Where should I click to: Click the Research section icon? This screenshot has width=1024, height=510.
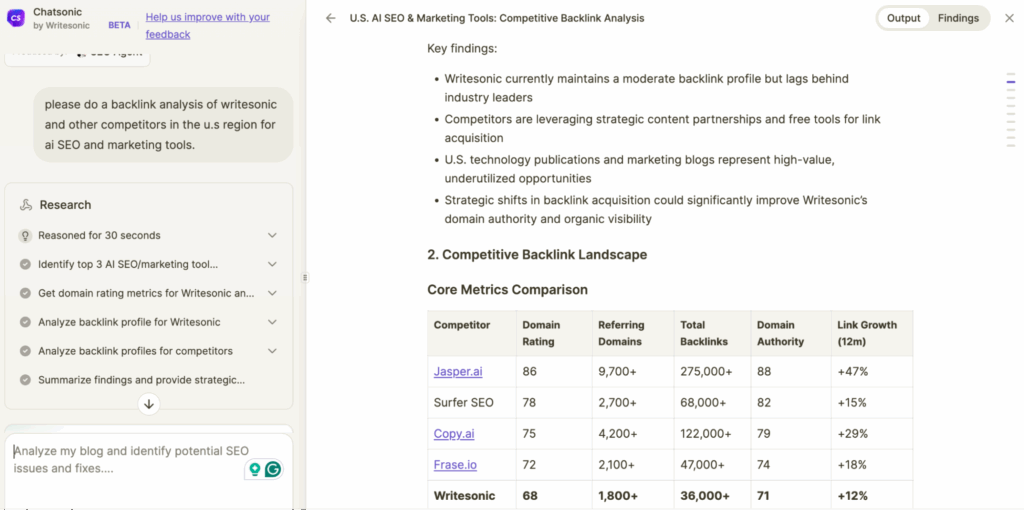pyautogui.click(x=26, y=205)
